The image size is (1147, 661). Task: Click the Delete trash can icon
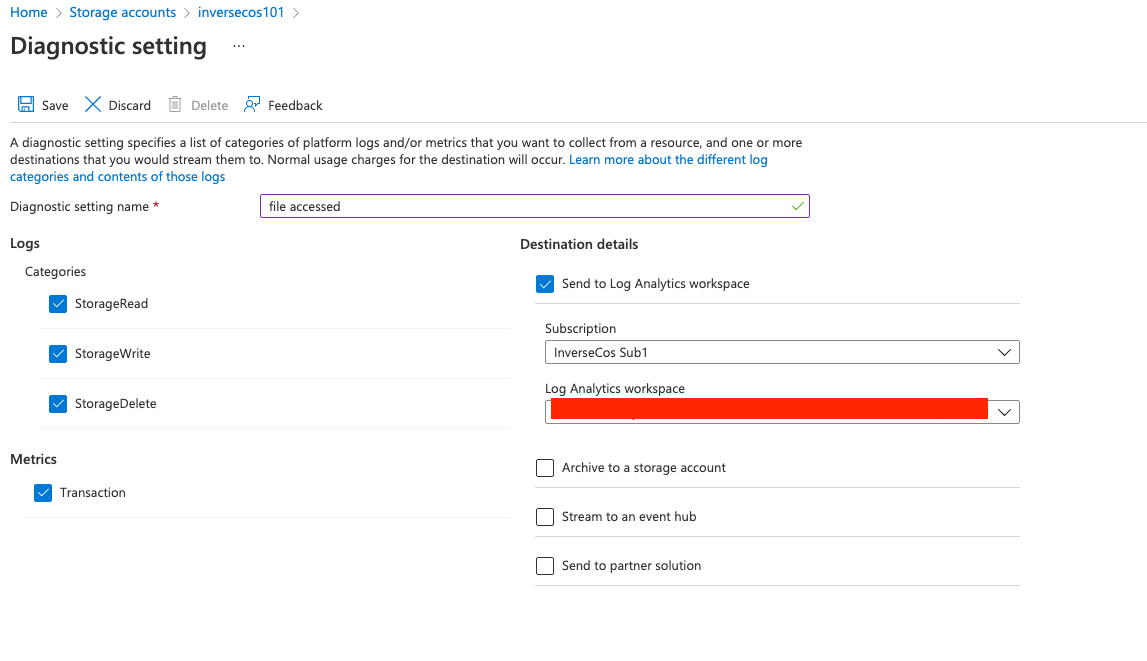click(175, 105)
